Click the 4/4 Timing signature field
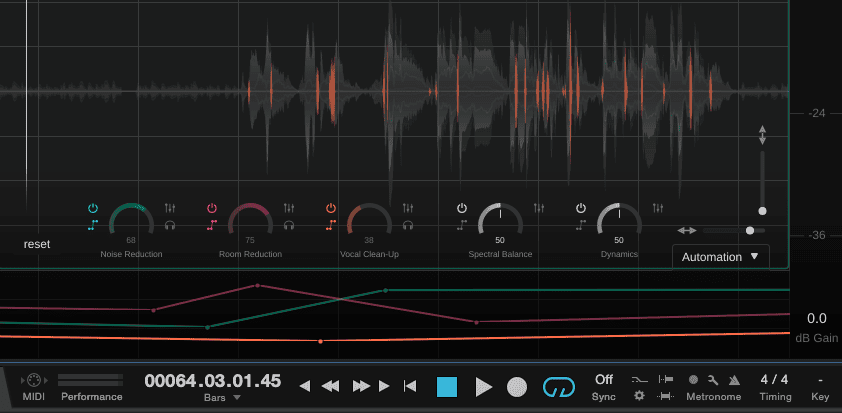The image size is (842, 413). click(773, 380)
